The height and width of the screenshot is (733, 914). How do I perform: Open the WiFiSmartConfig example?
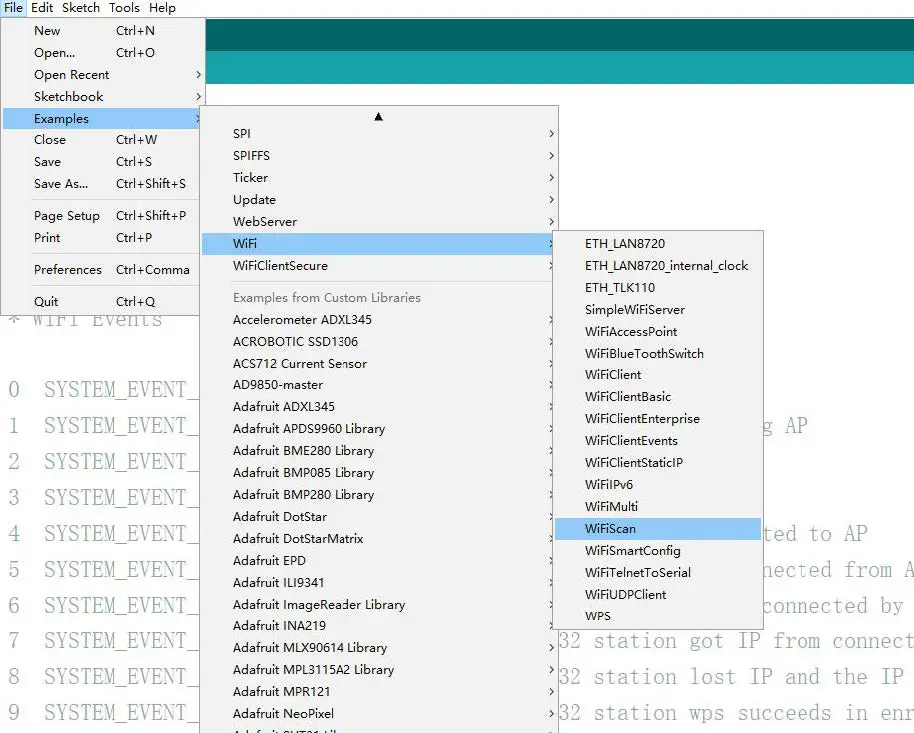click(x=632, y=550)
